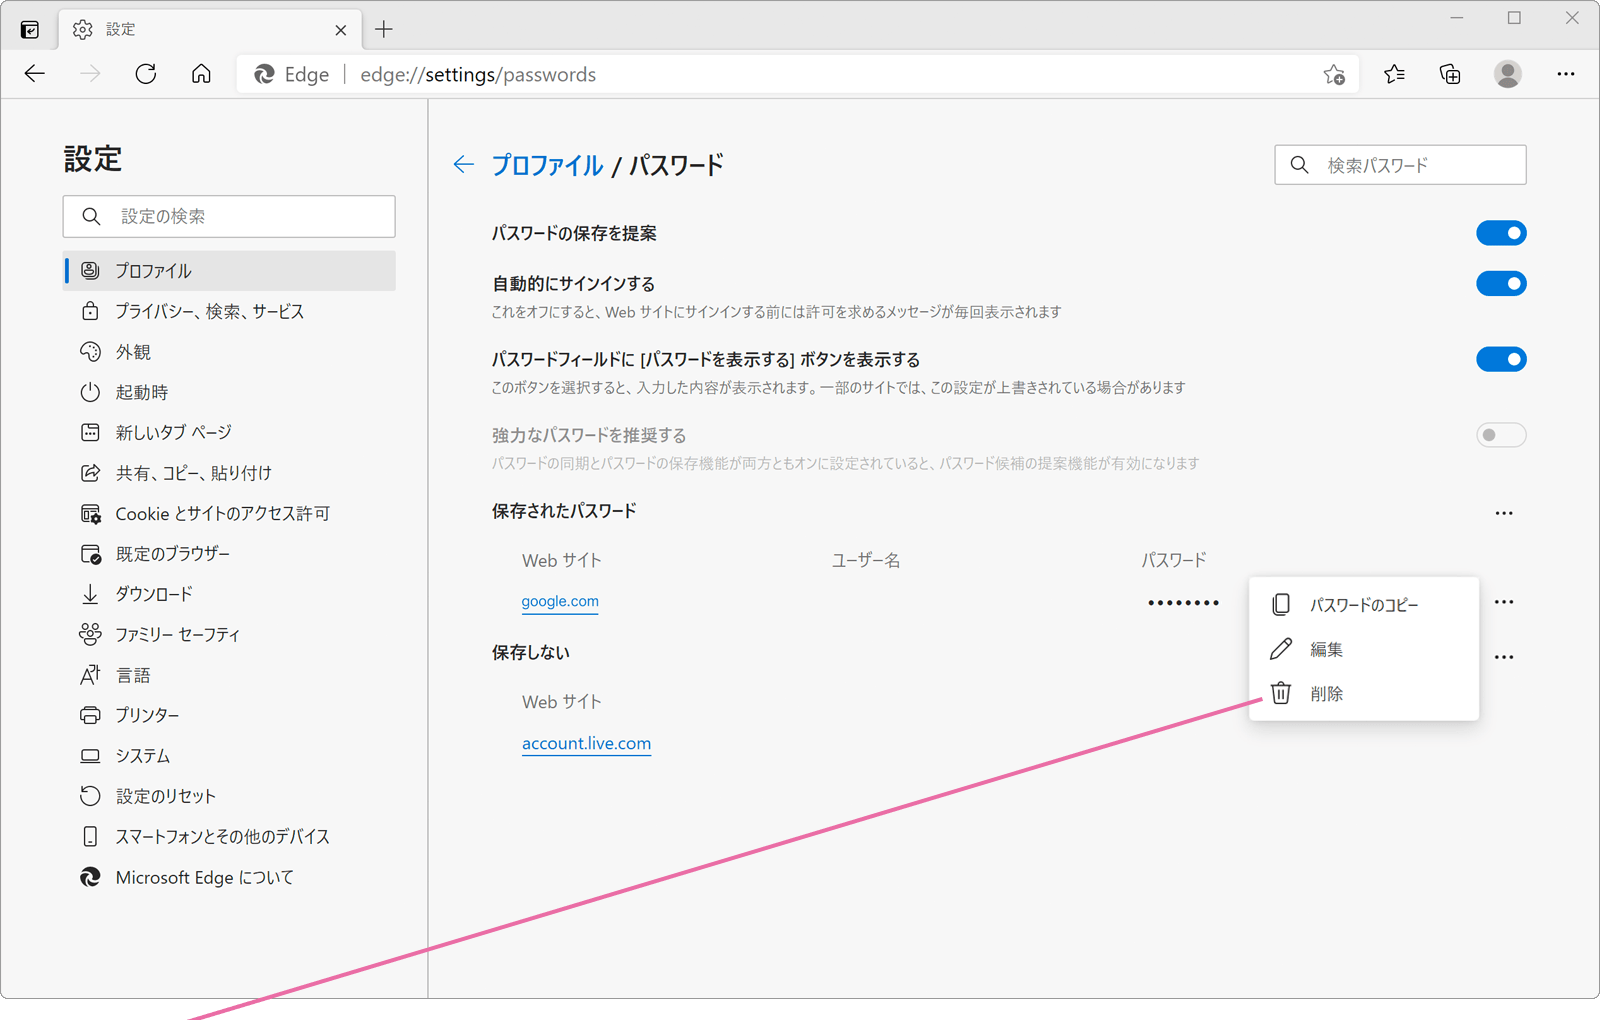
Task: Choose 削除 from context menu
Action: 1364,693
